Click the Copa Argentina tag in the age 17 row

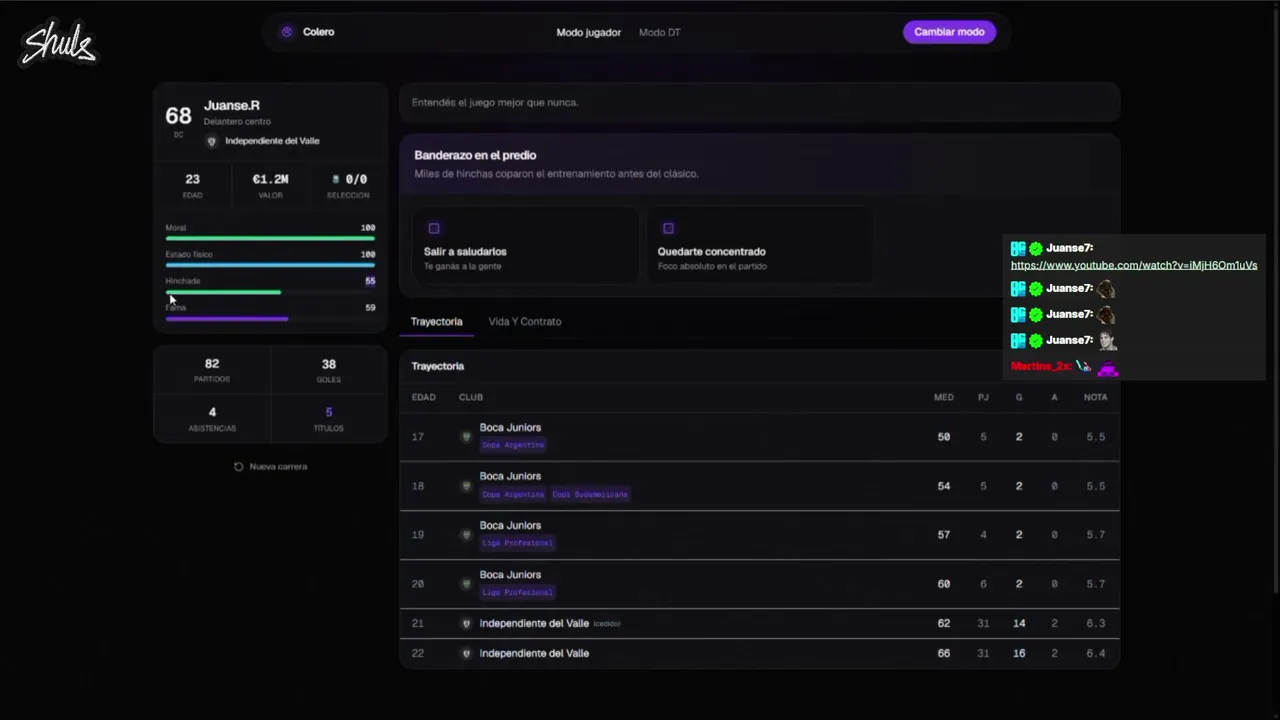(x=513, y=445)
